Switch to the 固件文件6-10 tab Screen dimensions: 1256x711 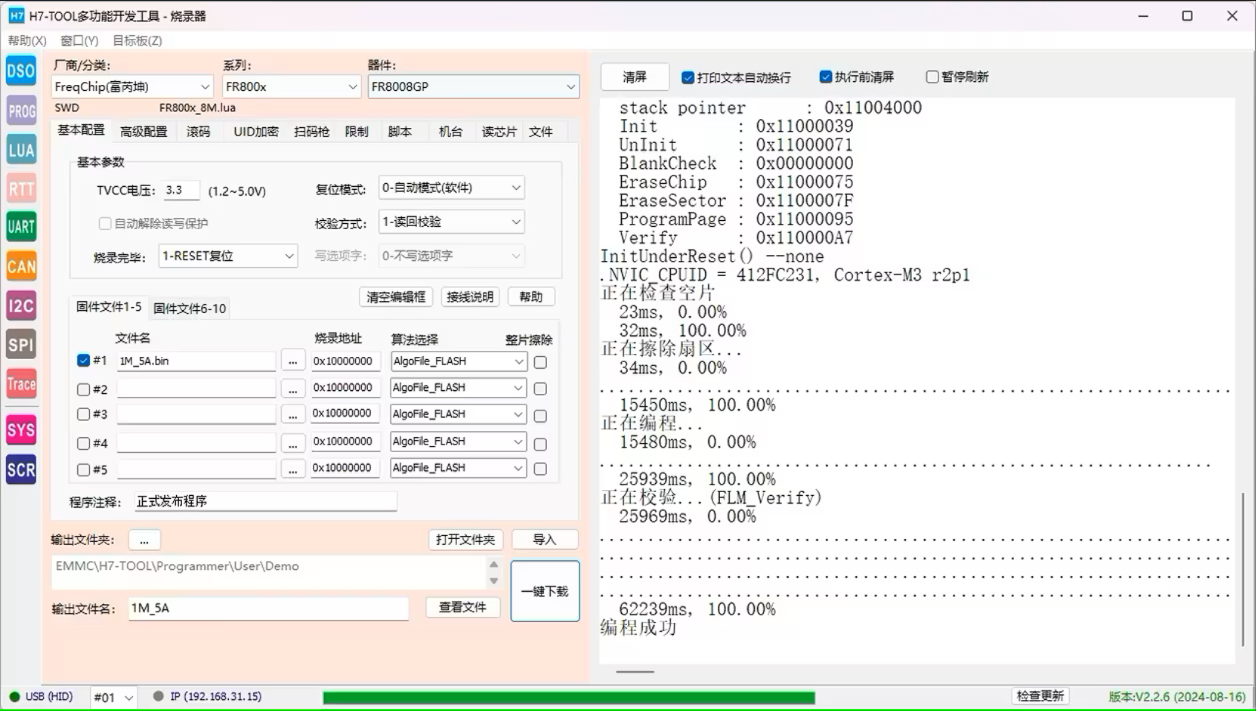tap(190, 309)
